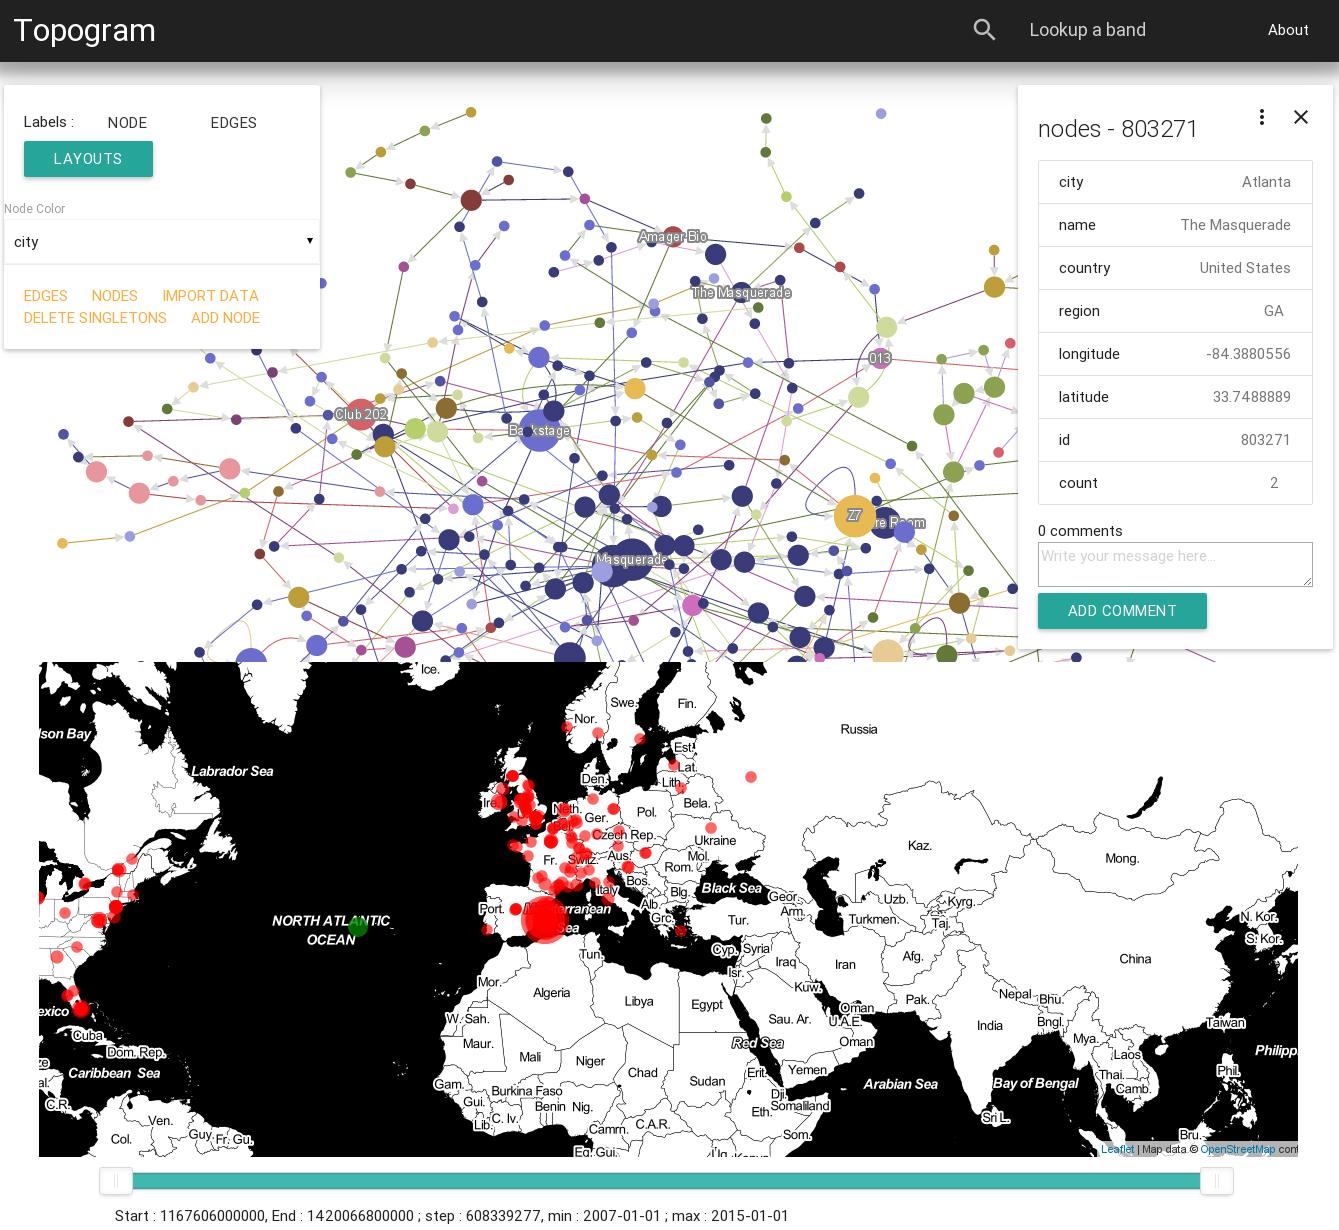1339x1230 pixels.
Task: Click the IMPORT DATA button
Action: 210,296
